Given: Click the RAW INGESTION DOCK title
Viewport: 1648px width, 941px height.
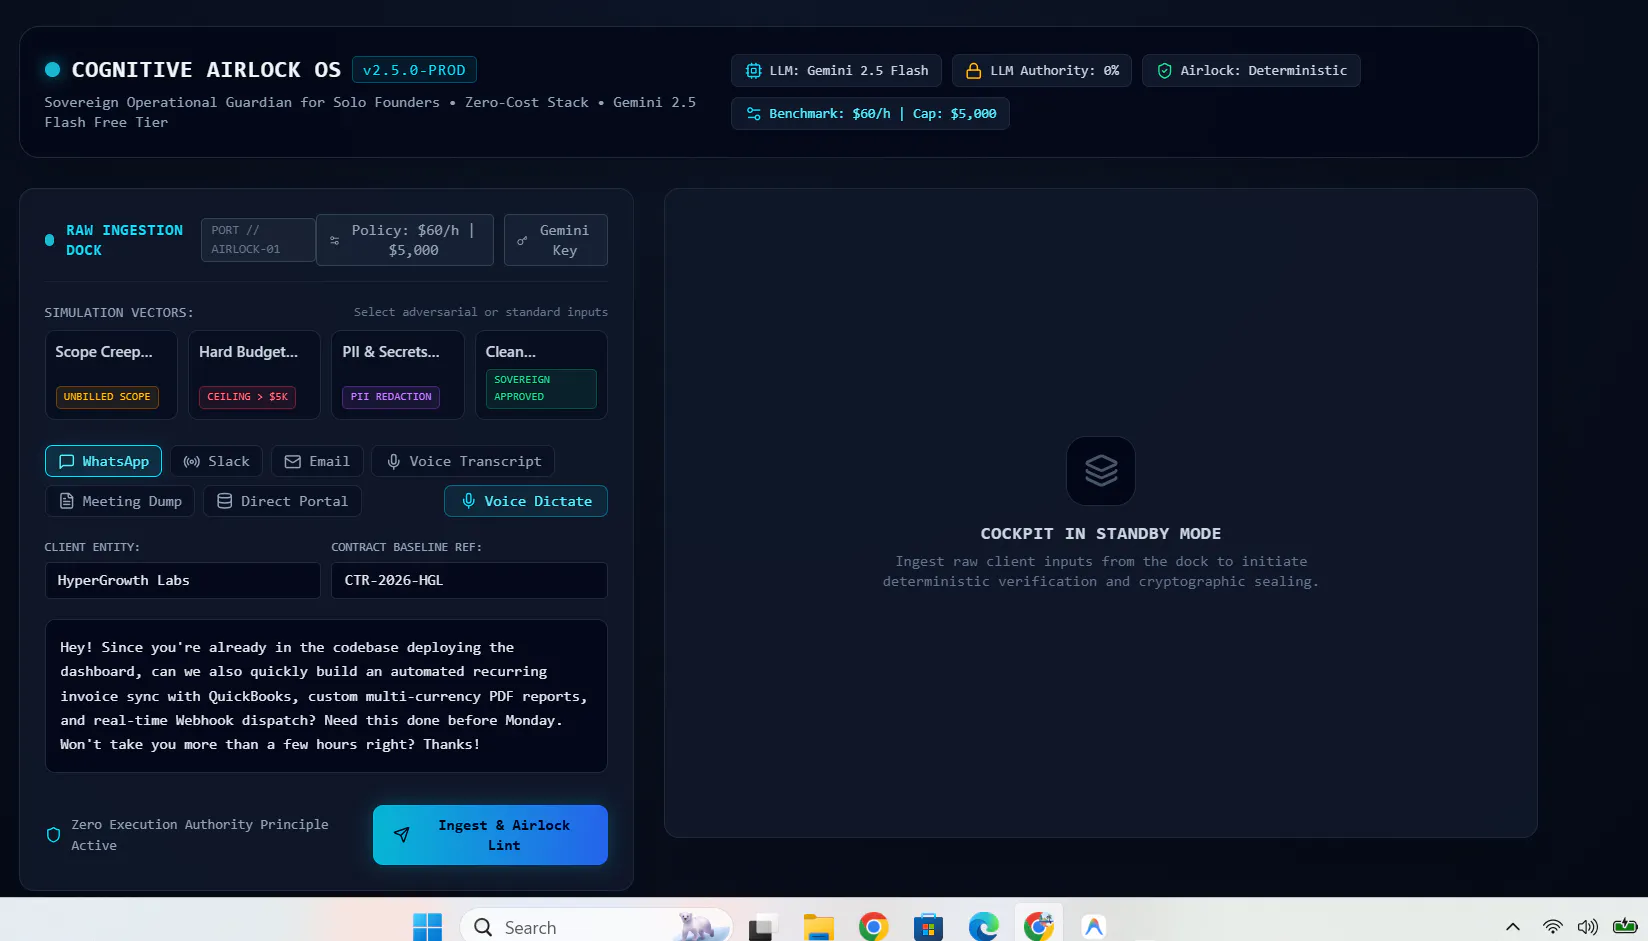Looking at the screenshot, I should point(124,240).
